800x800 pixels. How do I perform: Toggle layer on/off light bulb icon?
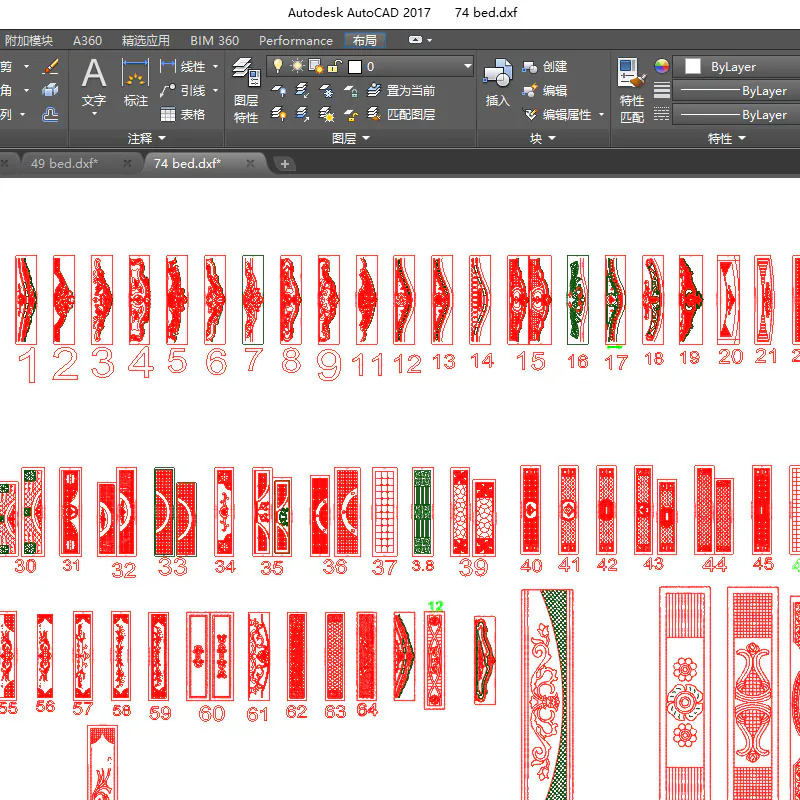tap(278, 67)
